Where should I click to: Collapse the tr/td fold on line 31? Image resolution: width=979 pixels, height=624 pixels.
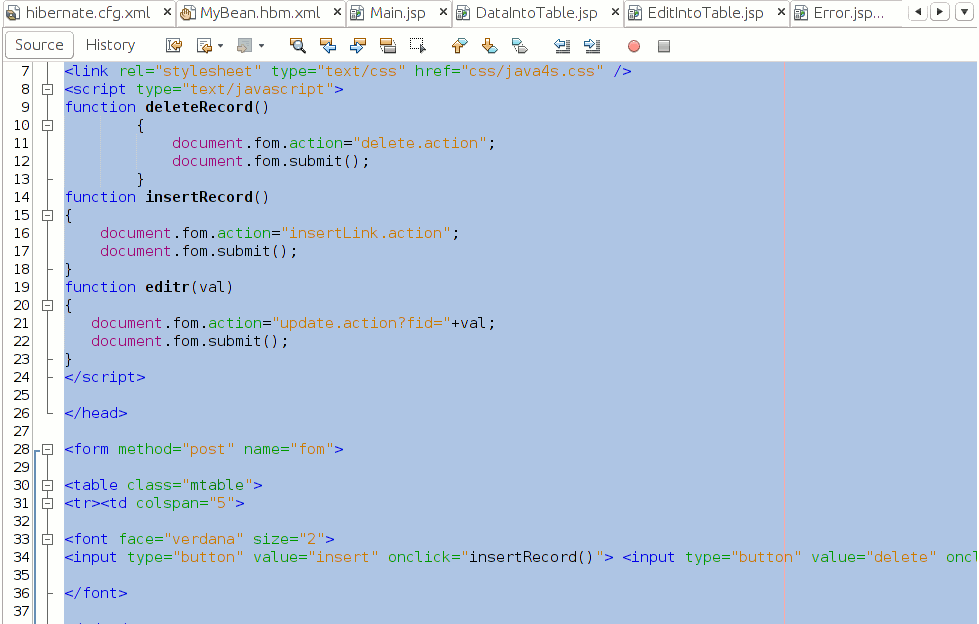click(47, 503)
